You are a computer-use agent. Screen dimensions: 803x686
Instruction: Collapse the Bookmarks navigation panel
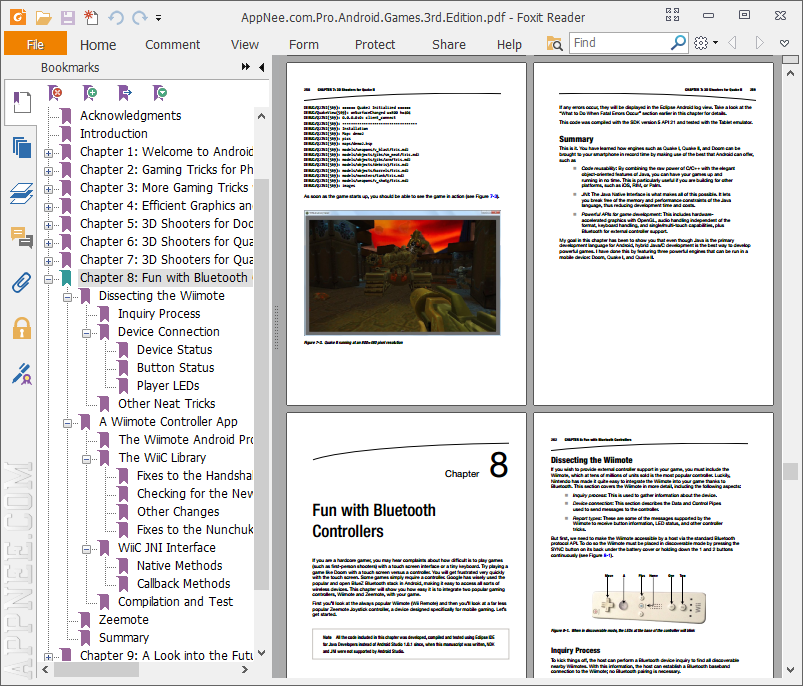pyautogui.click(x=262, y=67)
